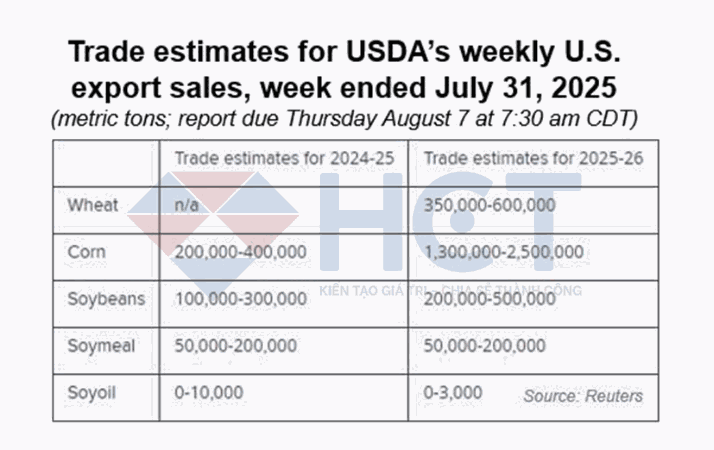Click the Soyoil row label
Viewport: 714px width, 450px height.
[x=92, y=393]
